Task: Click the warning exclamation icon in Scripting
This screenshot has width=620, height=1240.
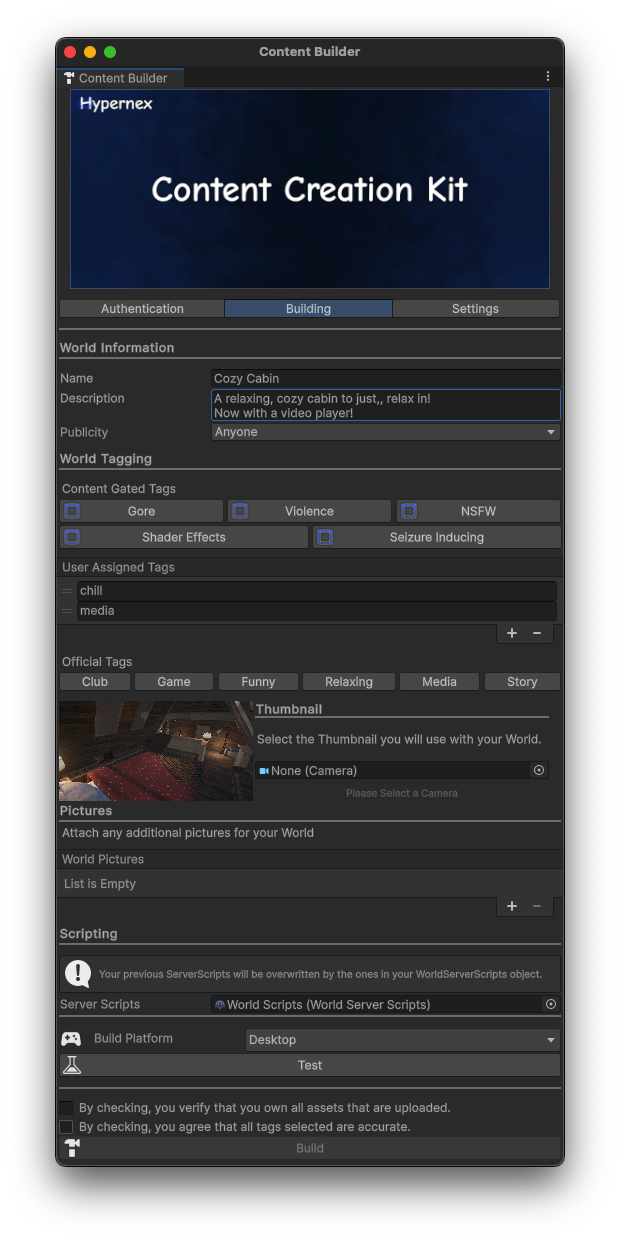Action: (x=78, y=973)
